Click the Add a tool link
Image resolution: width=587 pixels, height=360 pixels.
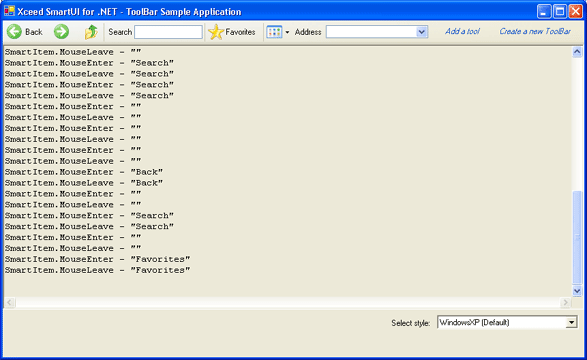point(462,31)
